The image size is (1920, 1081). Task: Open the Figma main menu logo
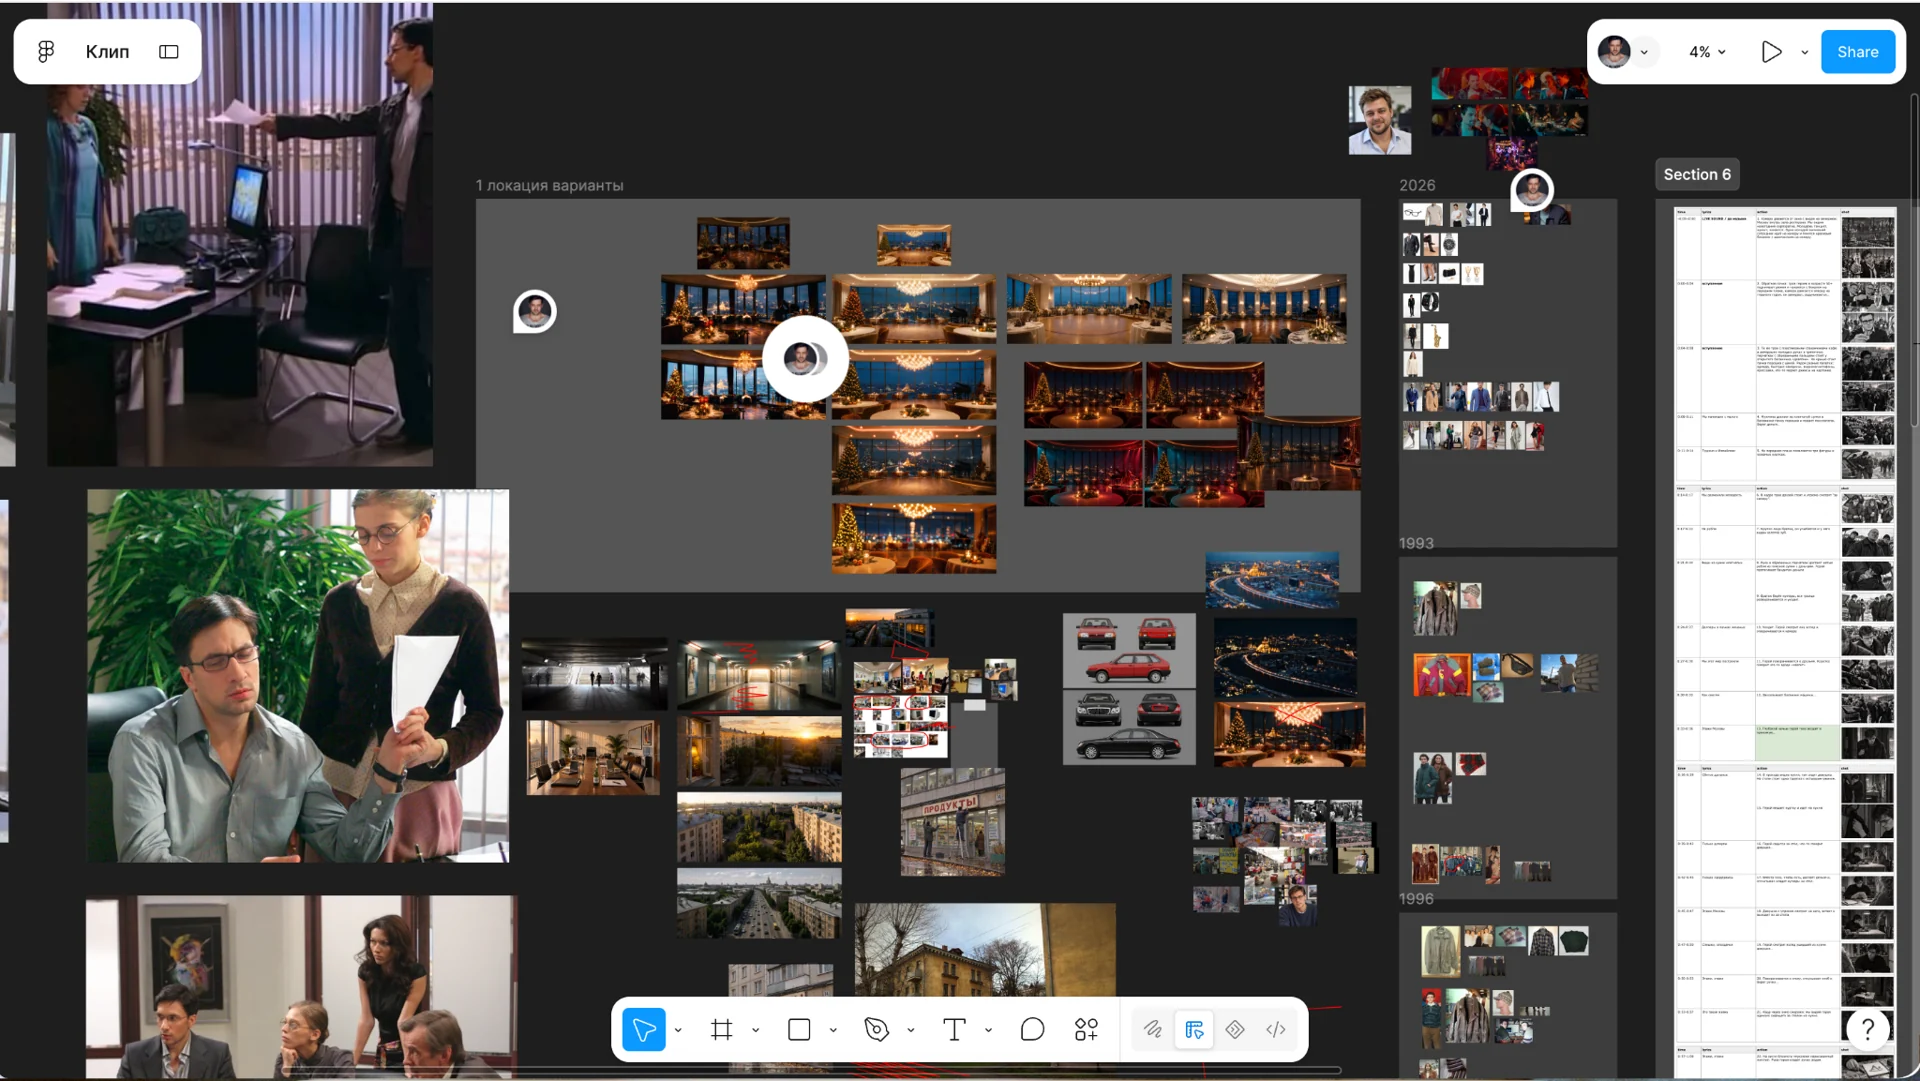click(x=46, y=51)
